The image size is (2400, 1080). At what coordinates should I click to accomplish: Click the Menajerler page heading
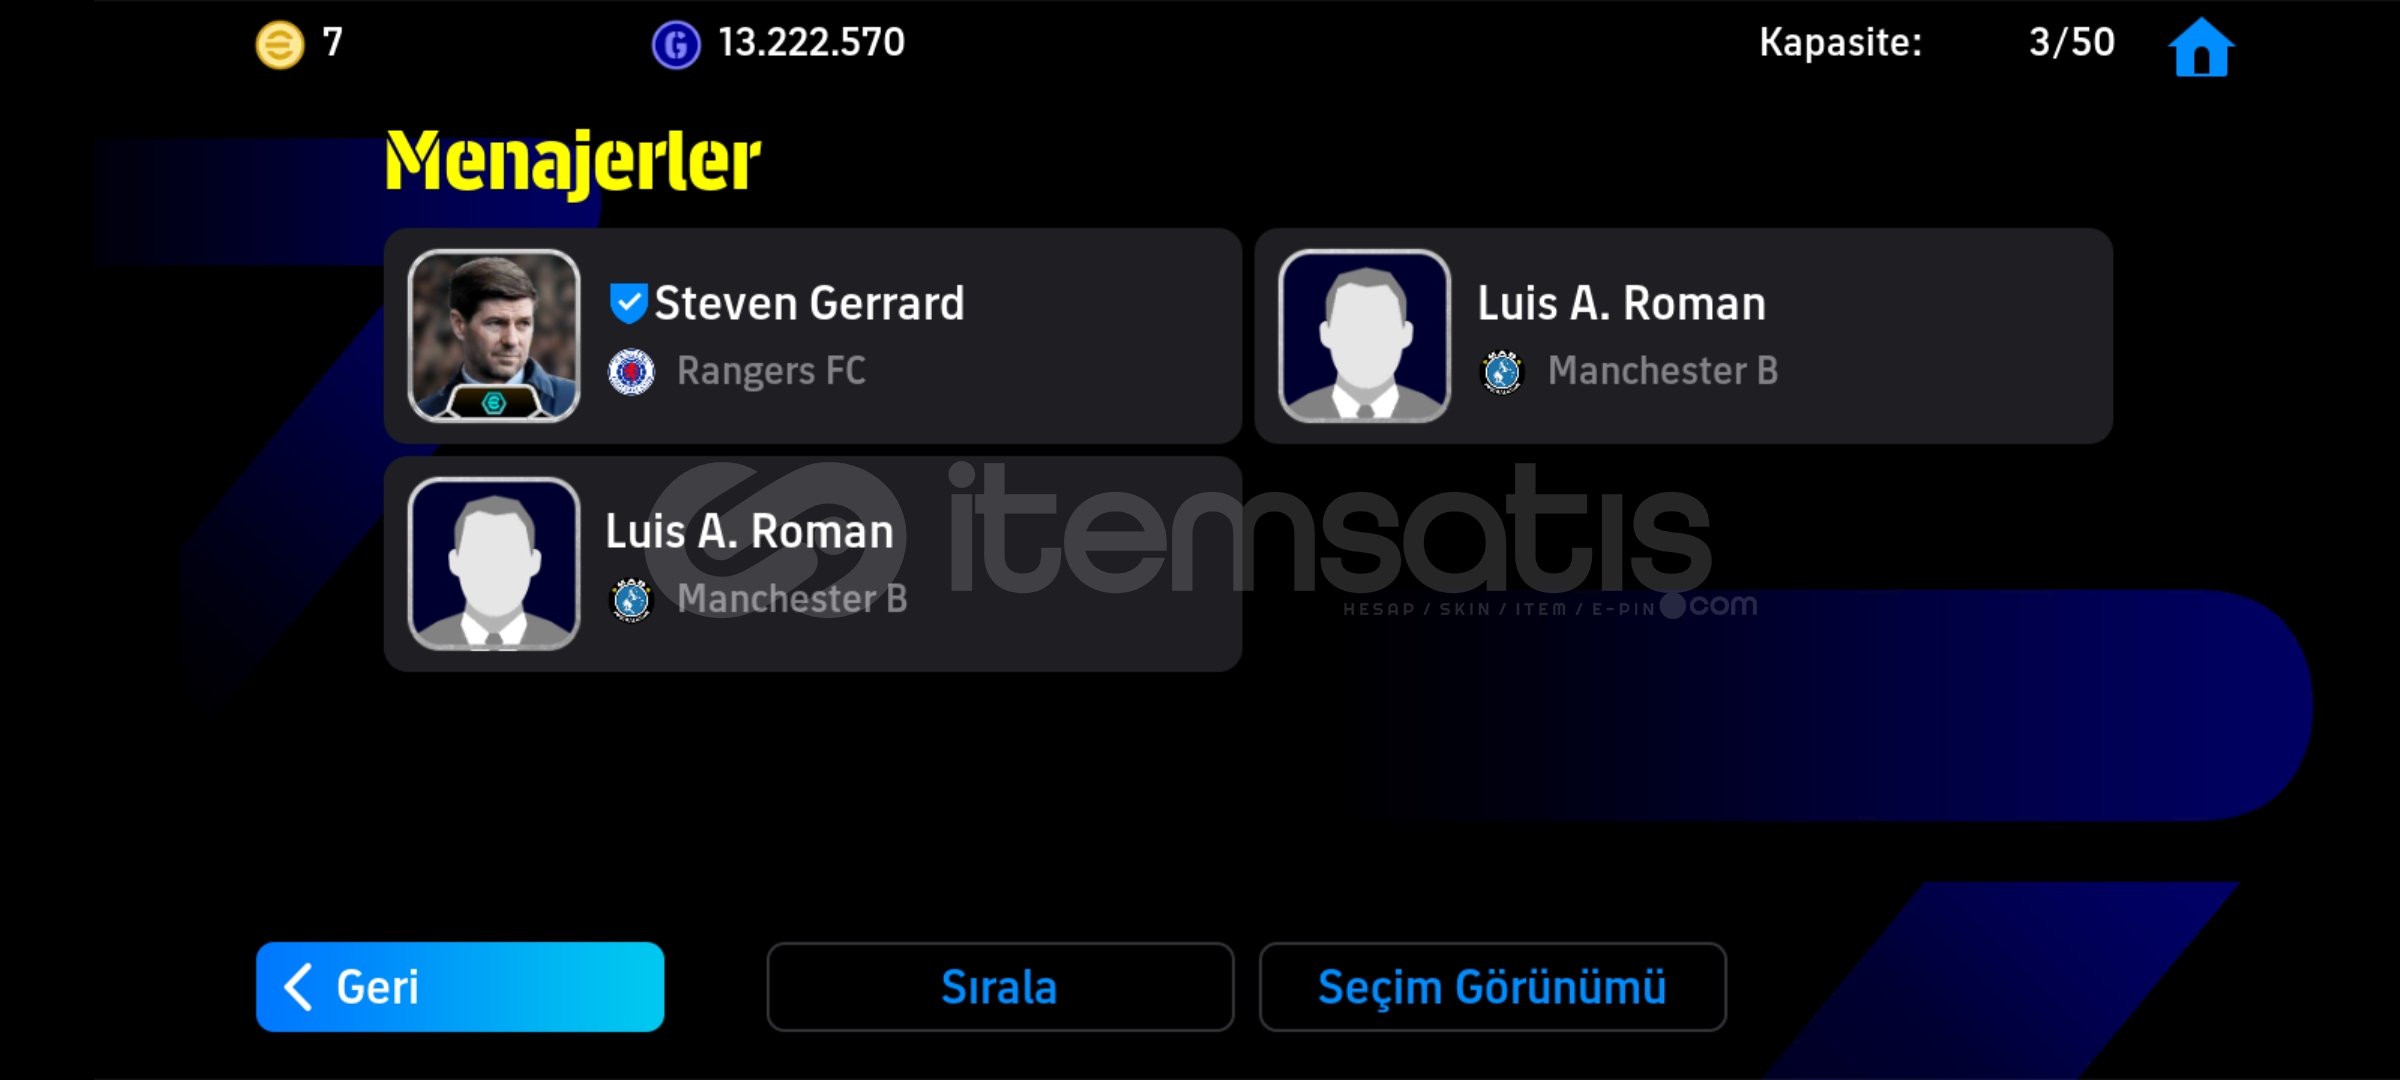(x=573, y=162)
